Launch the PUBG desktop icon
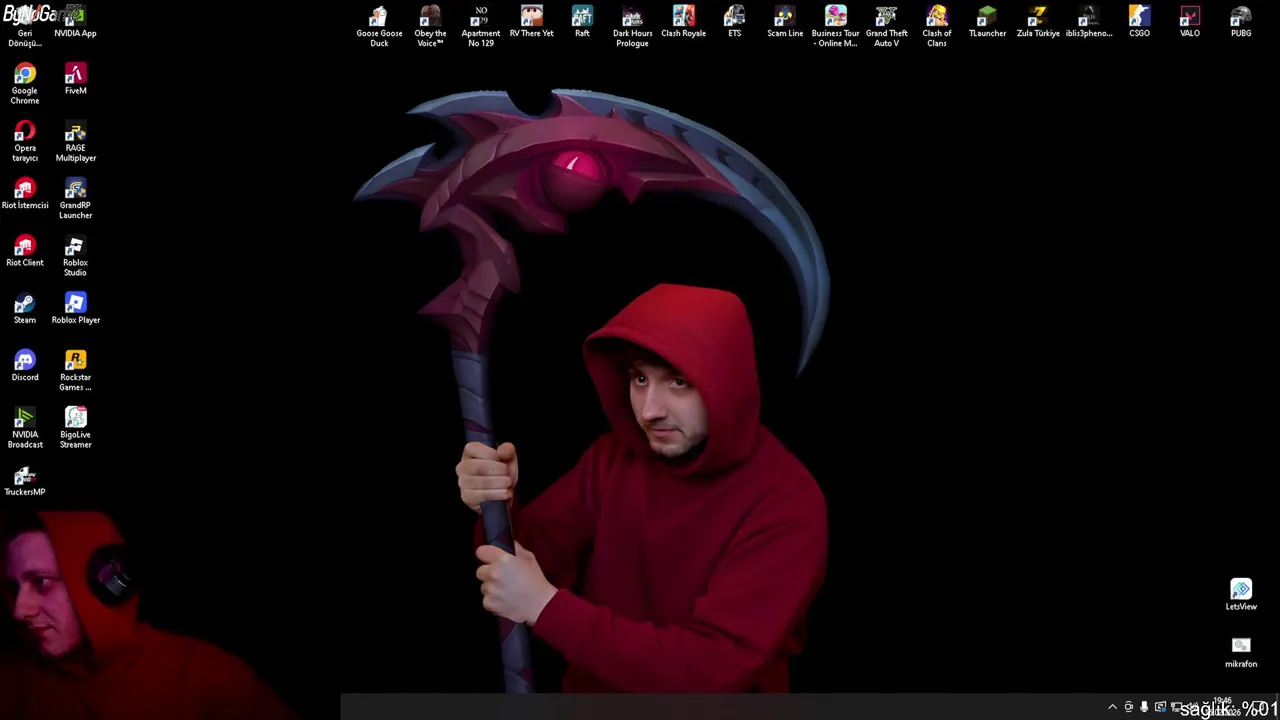The image size is (1280, 720). (1241, 21)
